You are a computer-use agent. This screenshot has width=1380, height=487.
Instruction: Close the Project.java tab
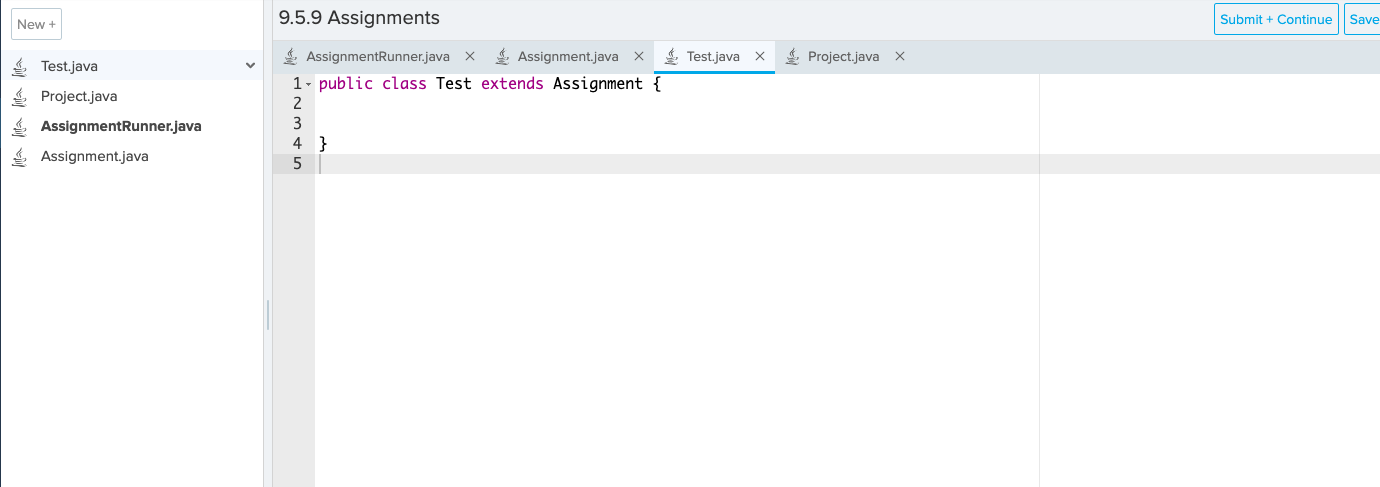click(900, 56)
